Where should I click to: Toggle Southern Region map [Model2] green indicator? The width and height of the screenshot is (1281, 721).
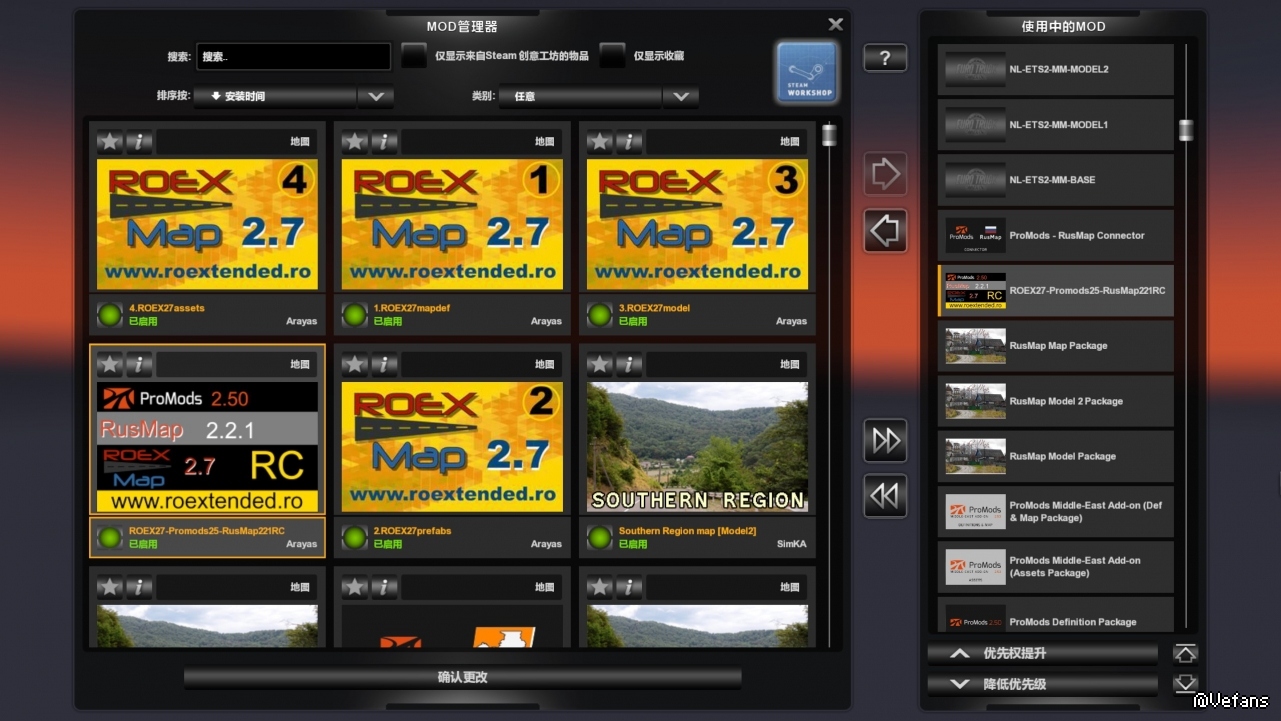click(600, 538)
